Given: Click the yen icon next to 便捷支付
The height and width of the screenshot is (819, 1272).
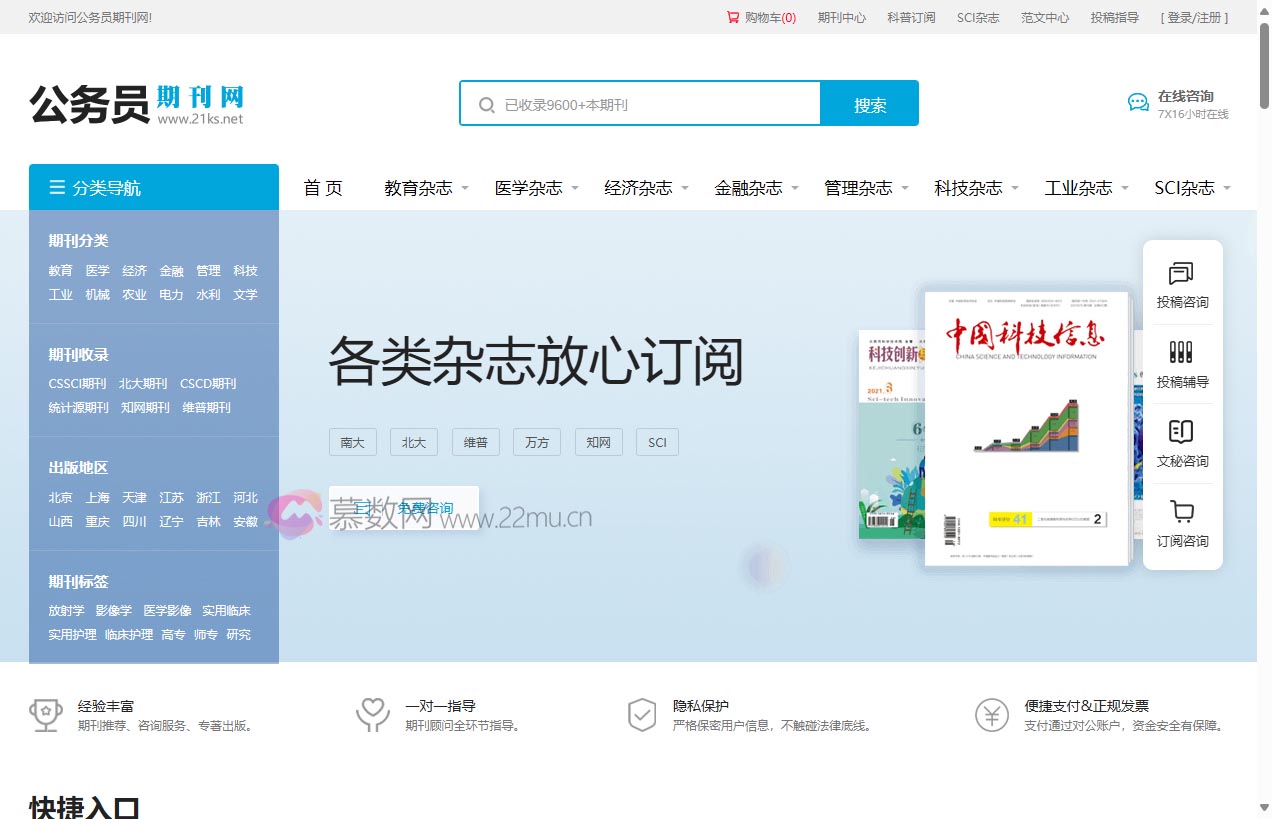Looking at the screenshot, I should click(x=992, y=715).
